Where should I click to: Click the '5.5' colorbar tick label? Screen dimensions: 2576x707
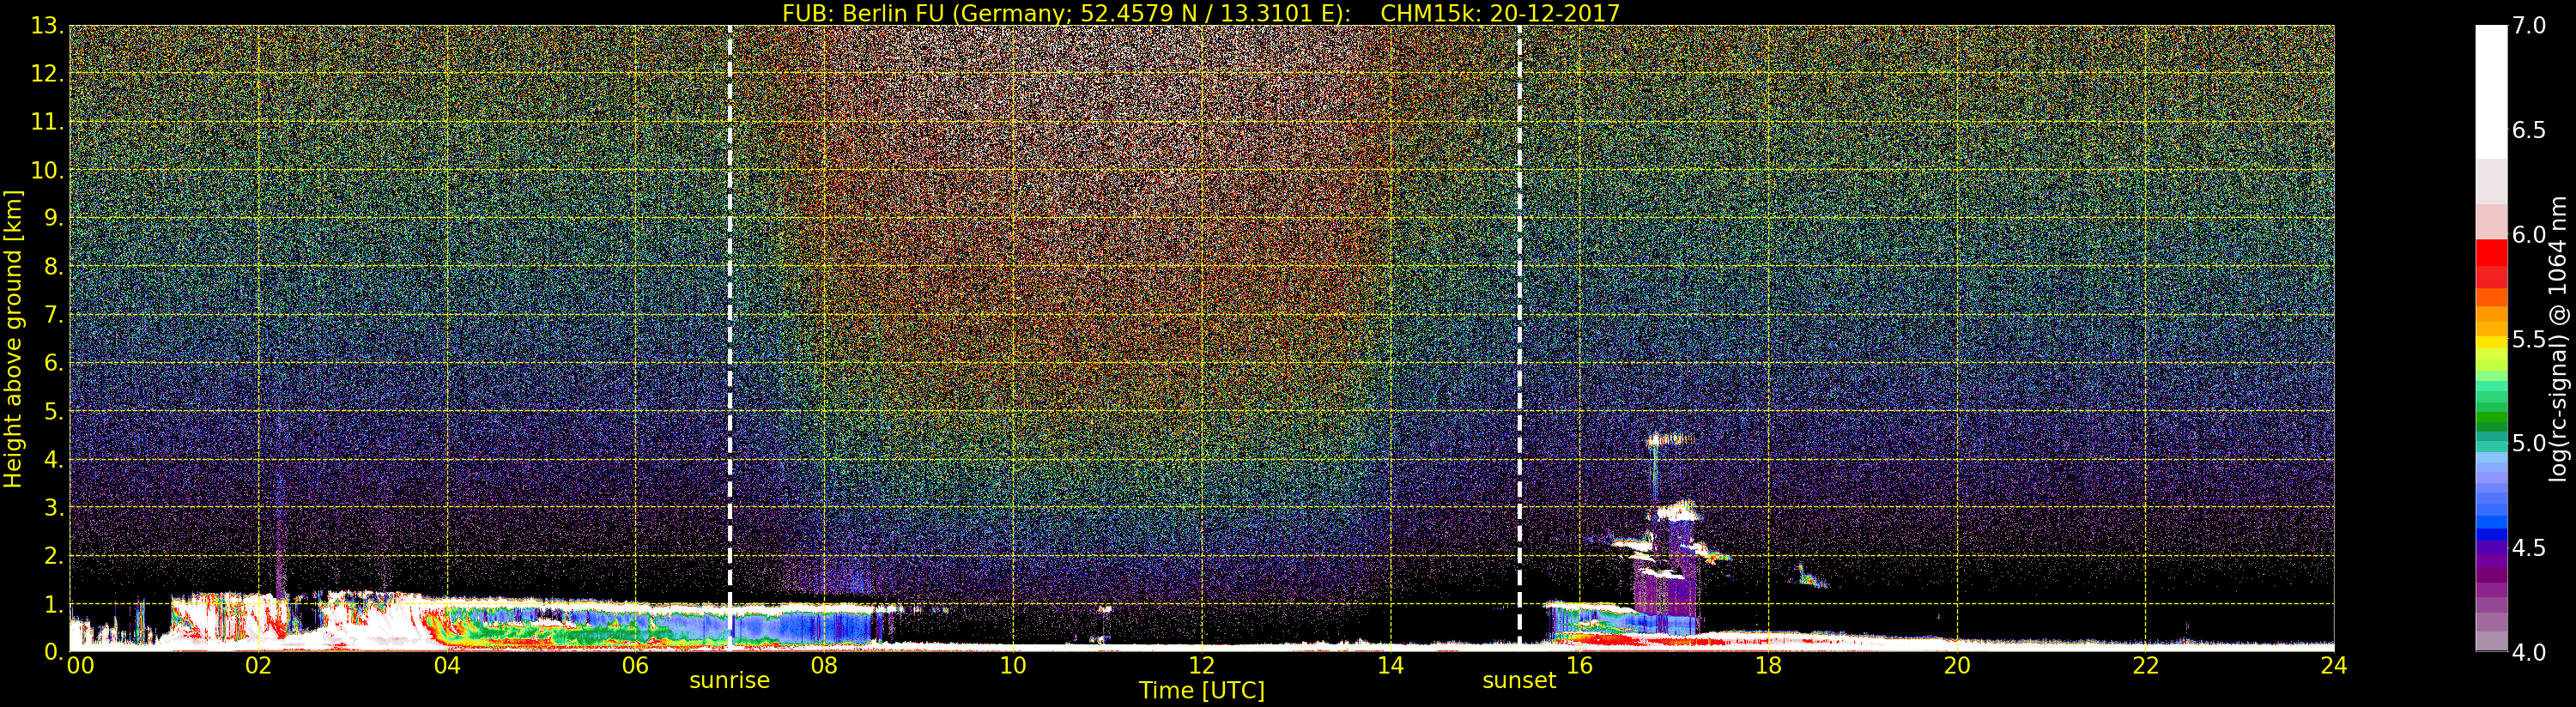pyautogui.click(x=2529, y=339)
